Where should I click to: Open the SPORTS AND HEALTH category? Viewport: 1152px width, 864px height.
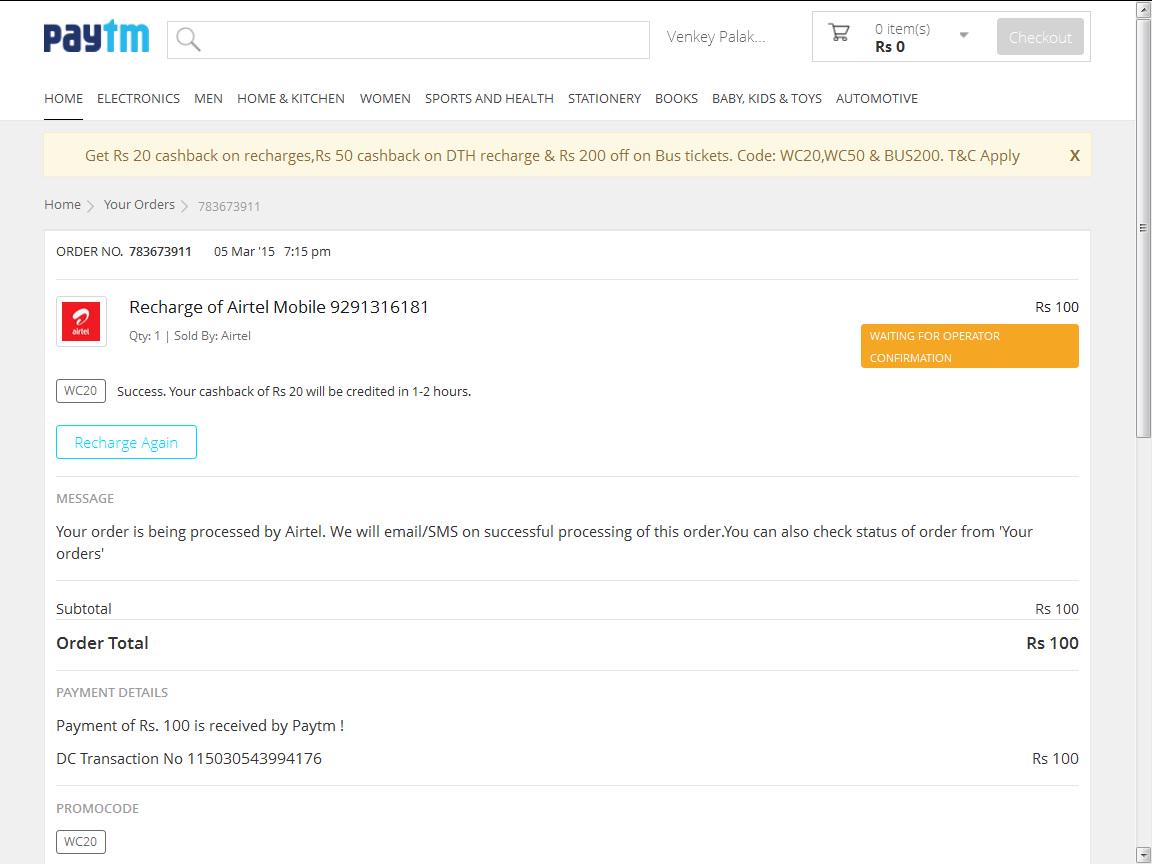point(489,98)
